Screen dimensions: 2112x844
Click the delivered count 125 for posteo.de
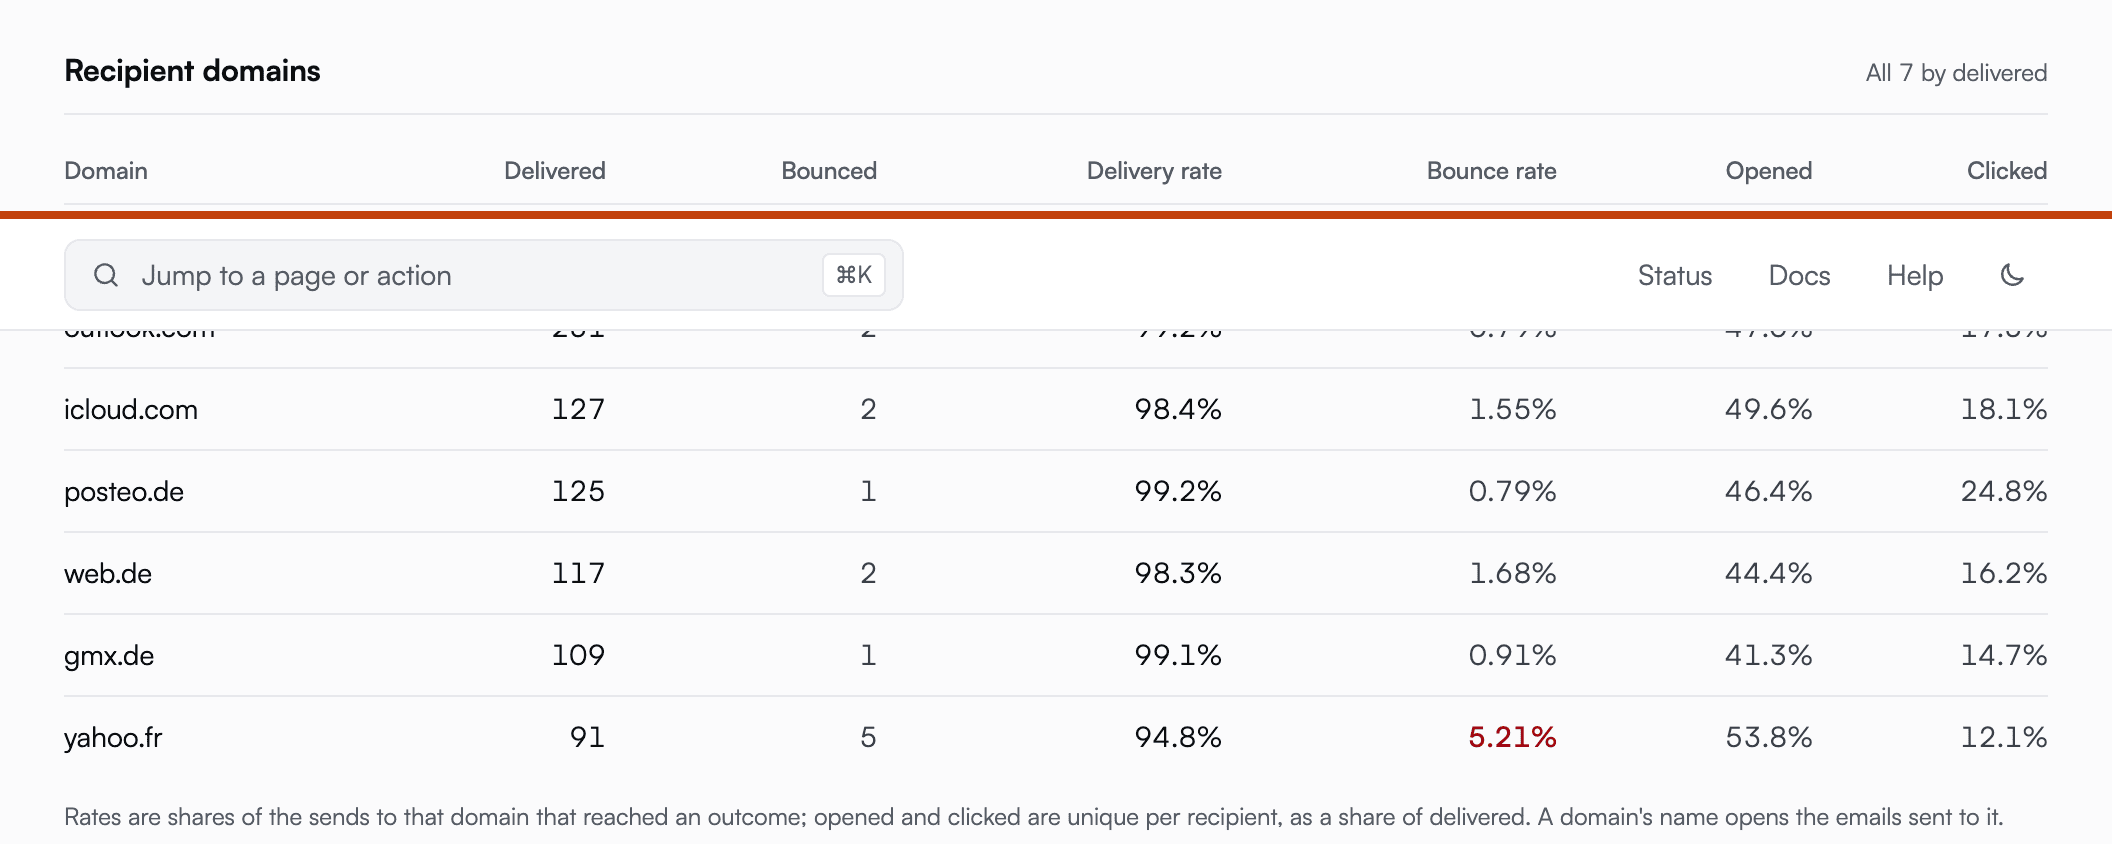point(578,491)
